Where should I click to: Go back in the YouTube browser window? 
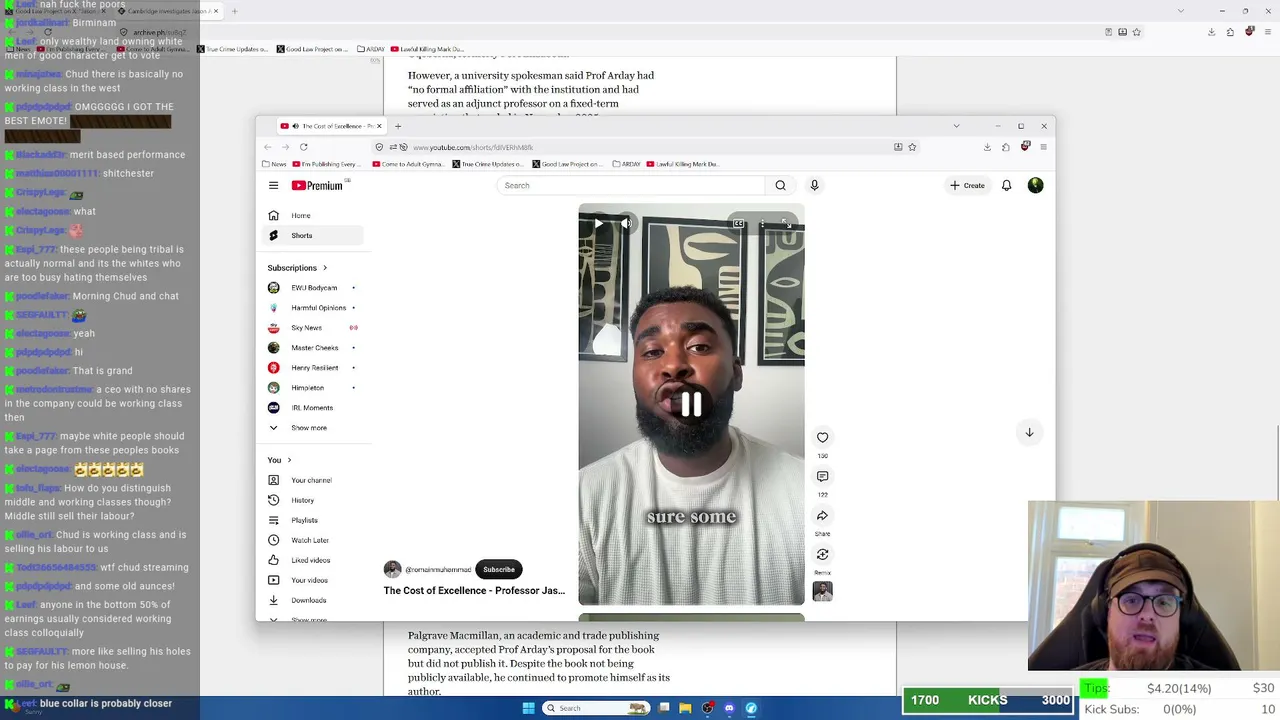point(266,147)
